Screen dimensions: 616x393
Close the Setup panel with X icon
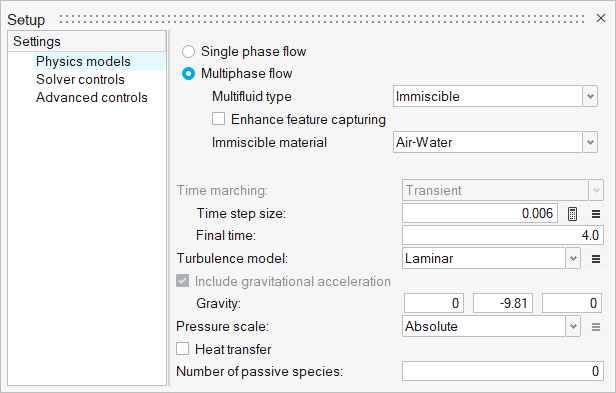coord(601,18)
